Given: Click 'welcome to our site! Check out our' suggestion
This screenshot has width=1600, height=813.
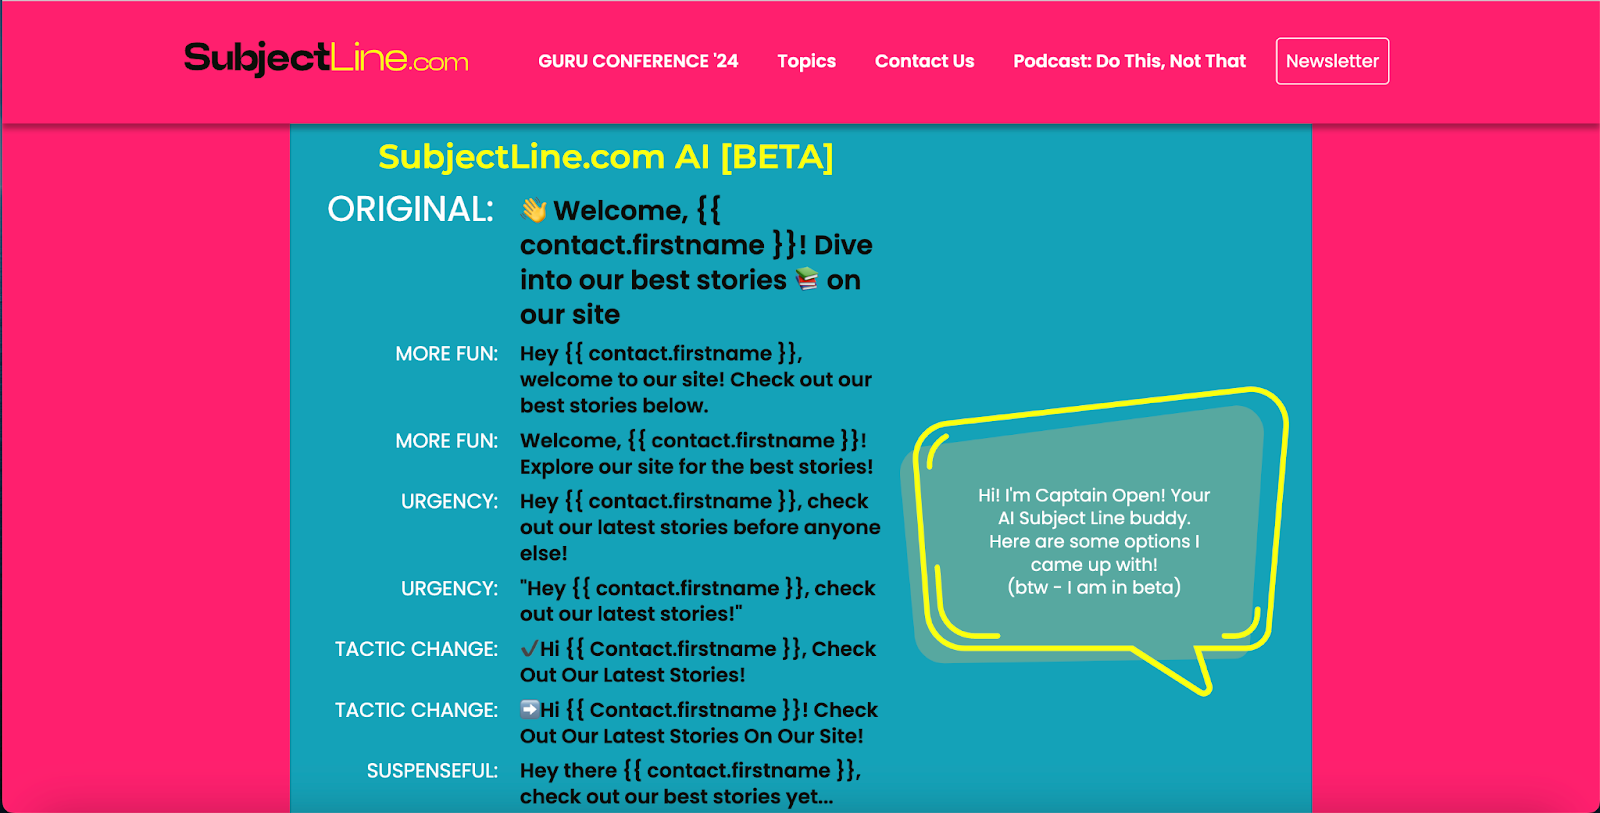Looking at the screenshot, I should (x=696, y=379).
